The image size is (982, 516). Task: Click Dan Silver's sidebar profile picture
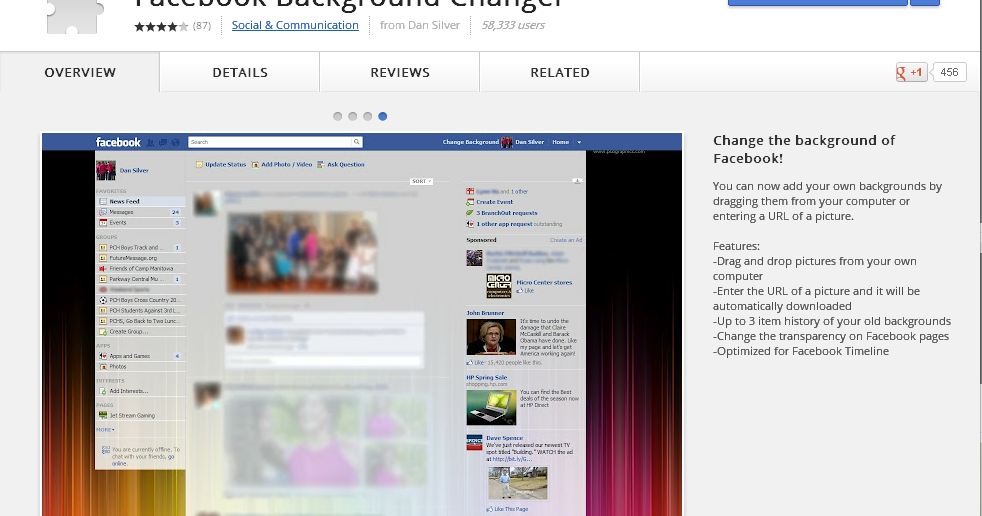coord(105,170)
